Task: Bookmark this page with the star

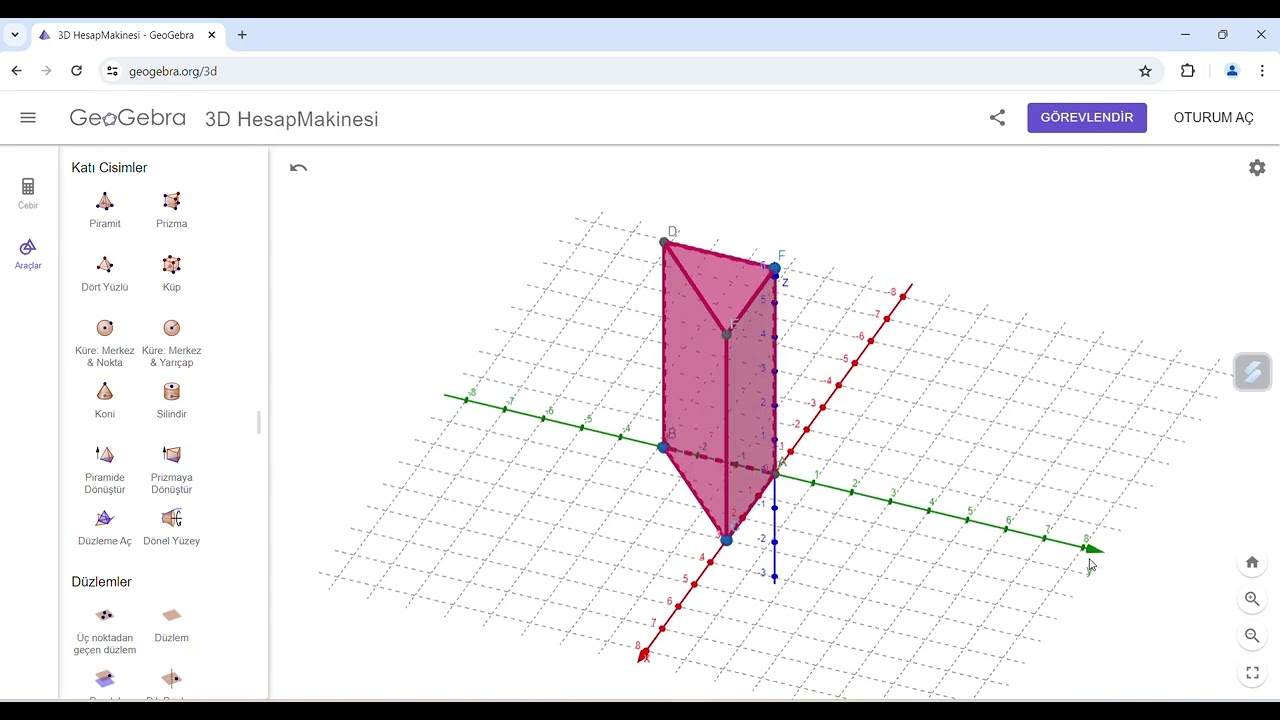Action: [1145, 71]
